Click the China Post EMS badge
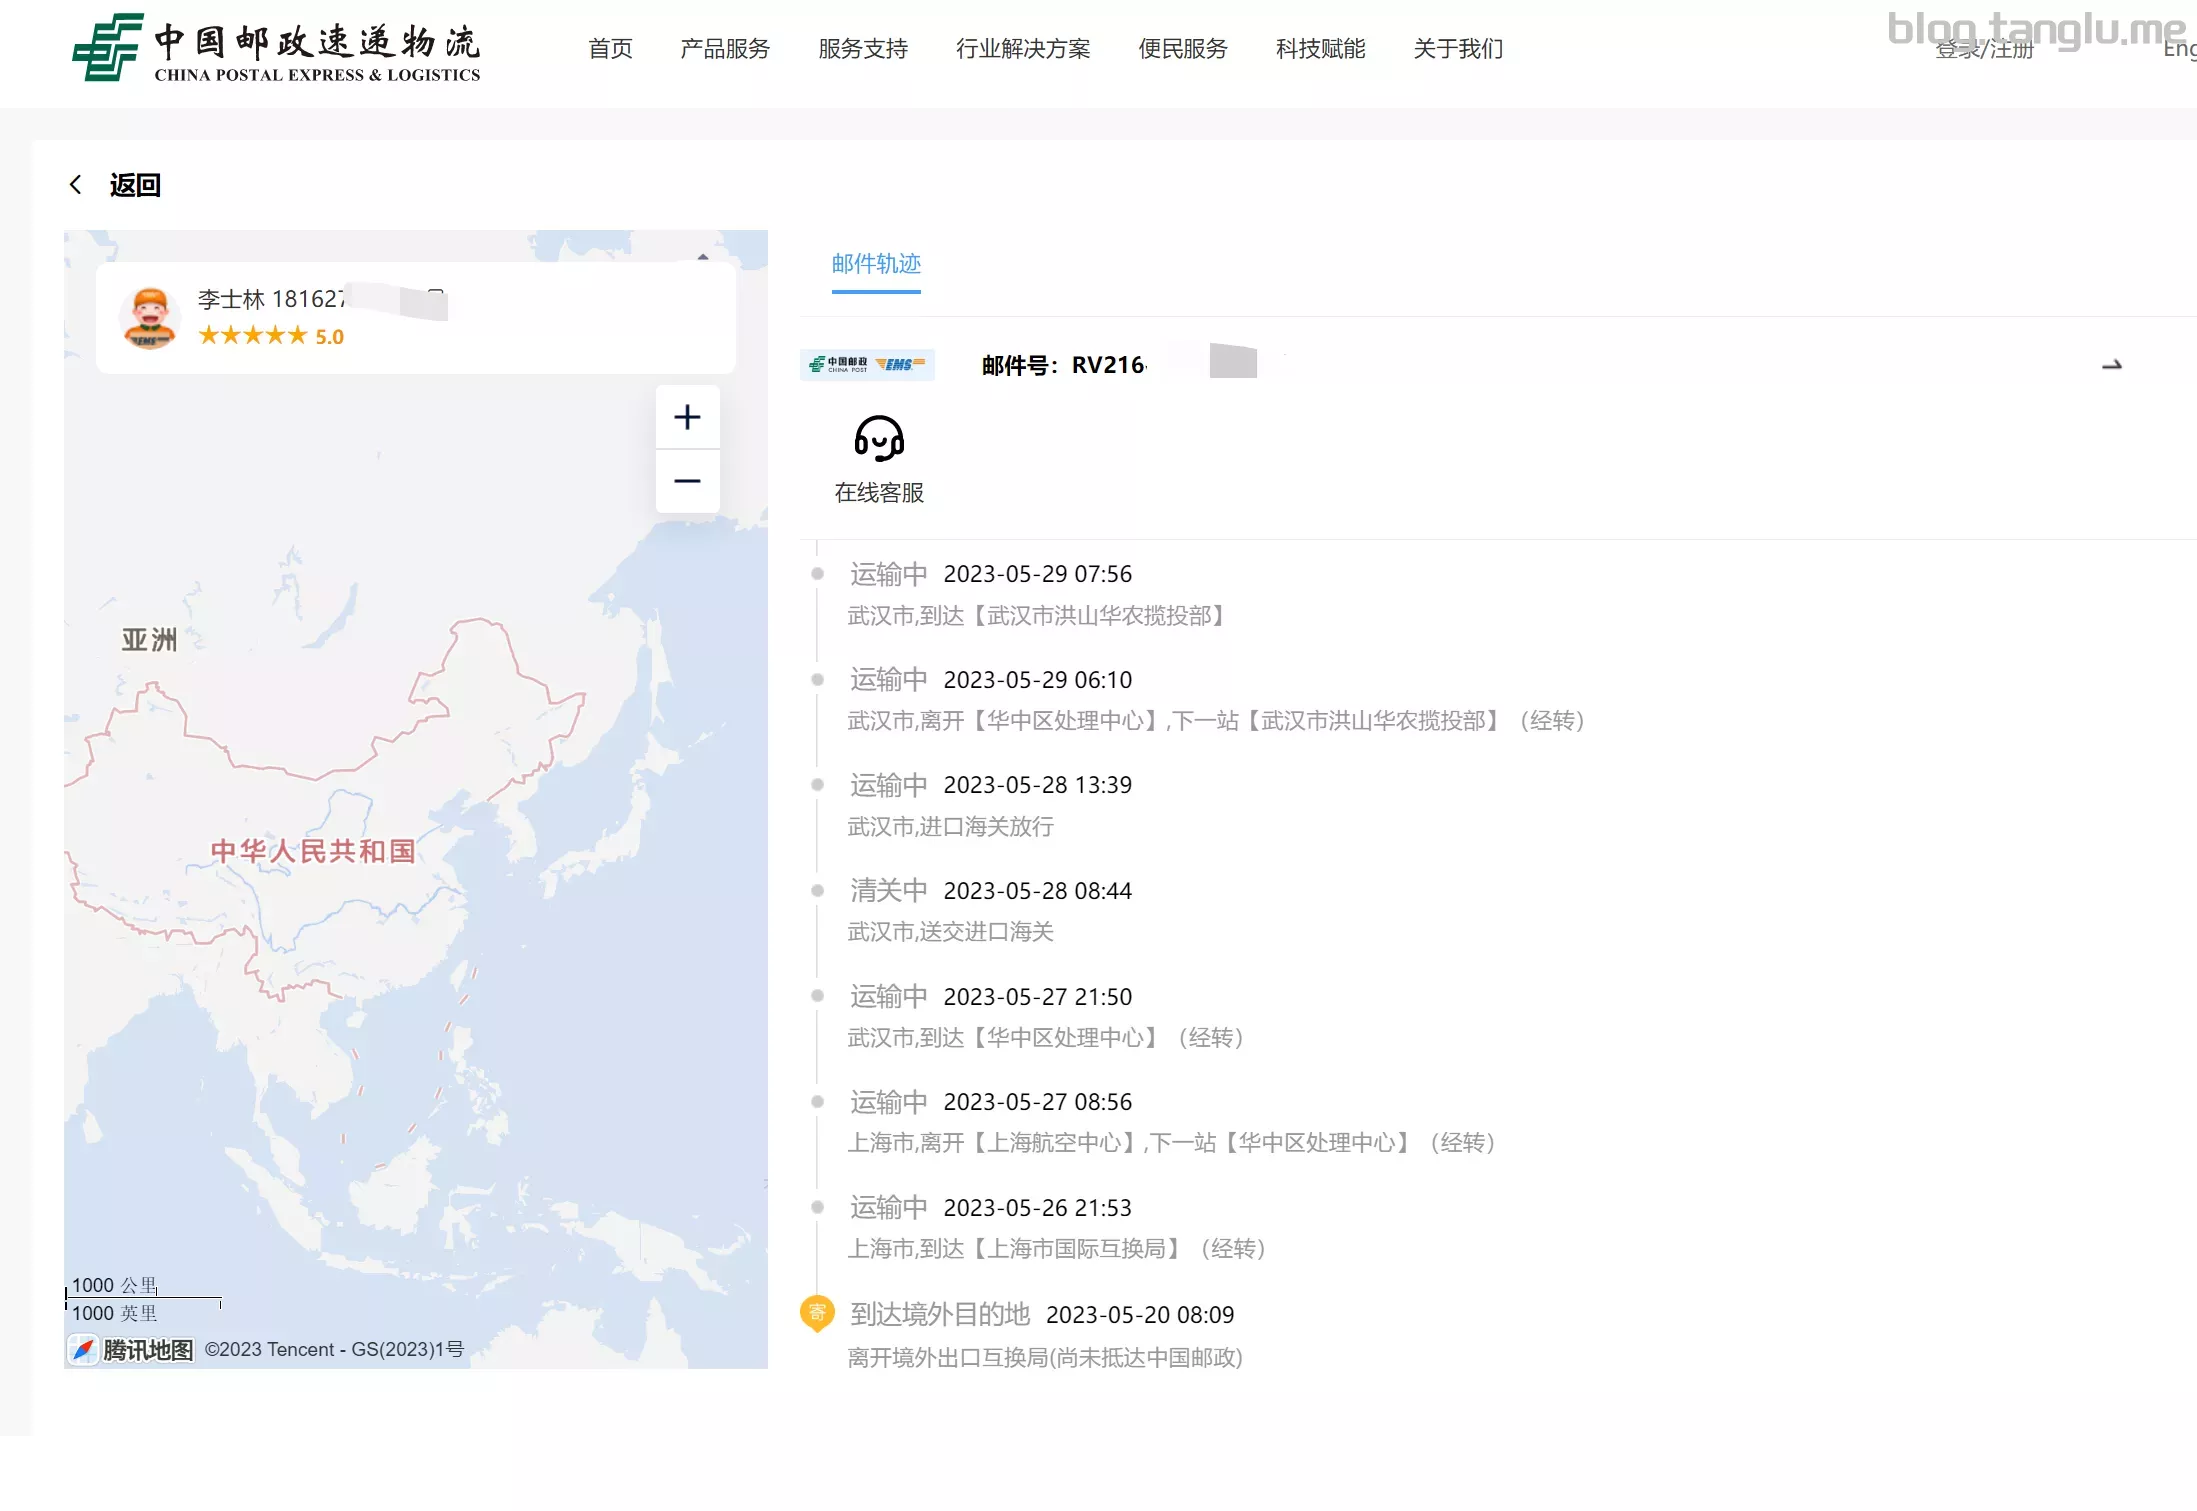 tap(867, 364)
